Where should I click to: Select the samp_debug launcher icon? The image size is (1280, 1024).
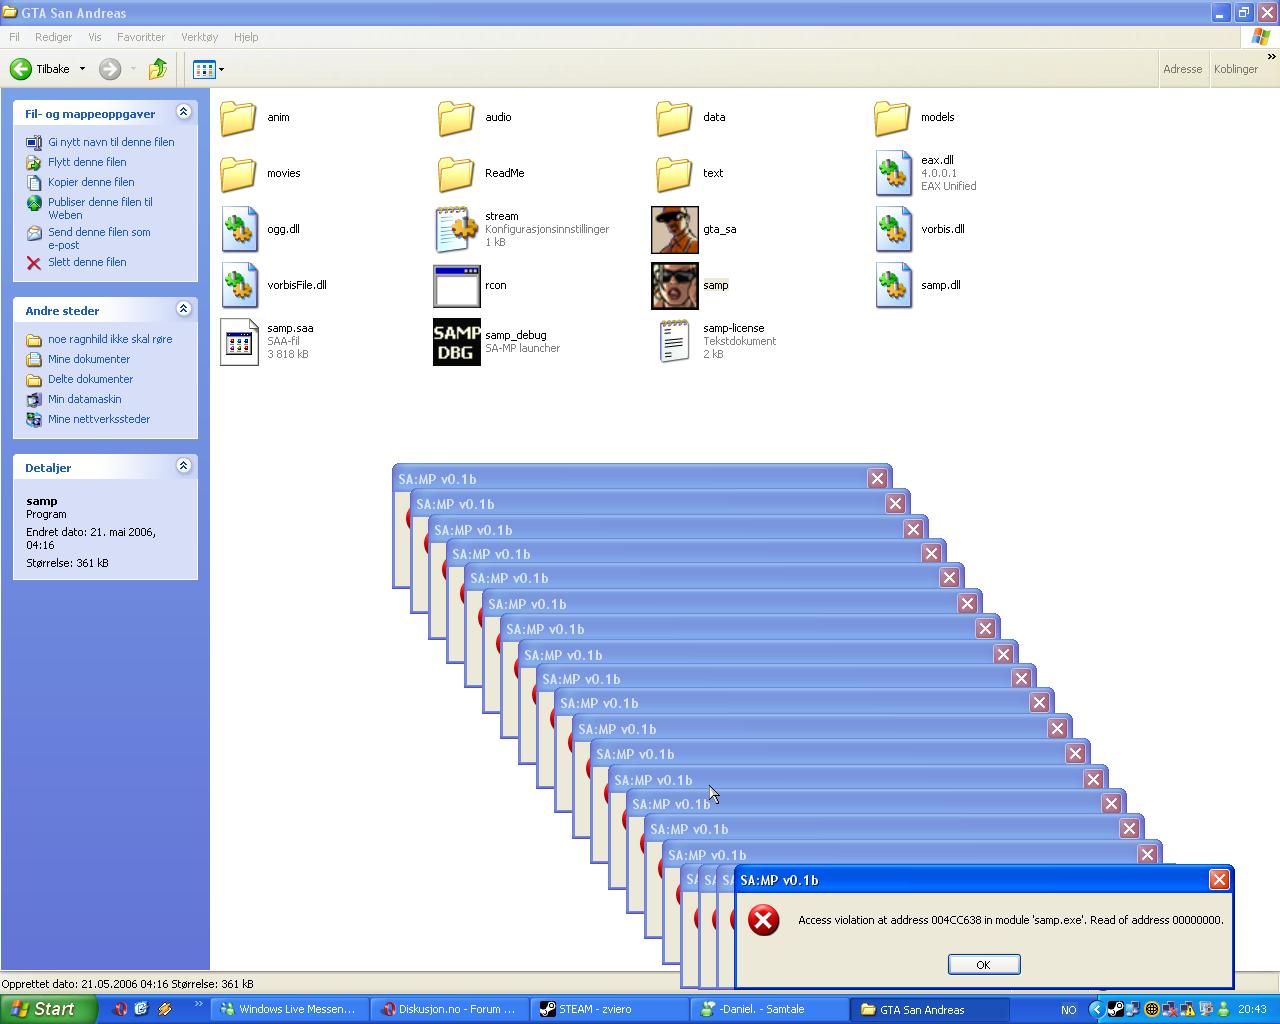coord(457,342)
